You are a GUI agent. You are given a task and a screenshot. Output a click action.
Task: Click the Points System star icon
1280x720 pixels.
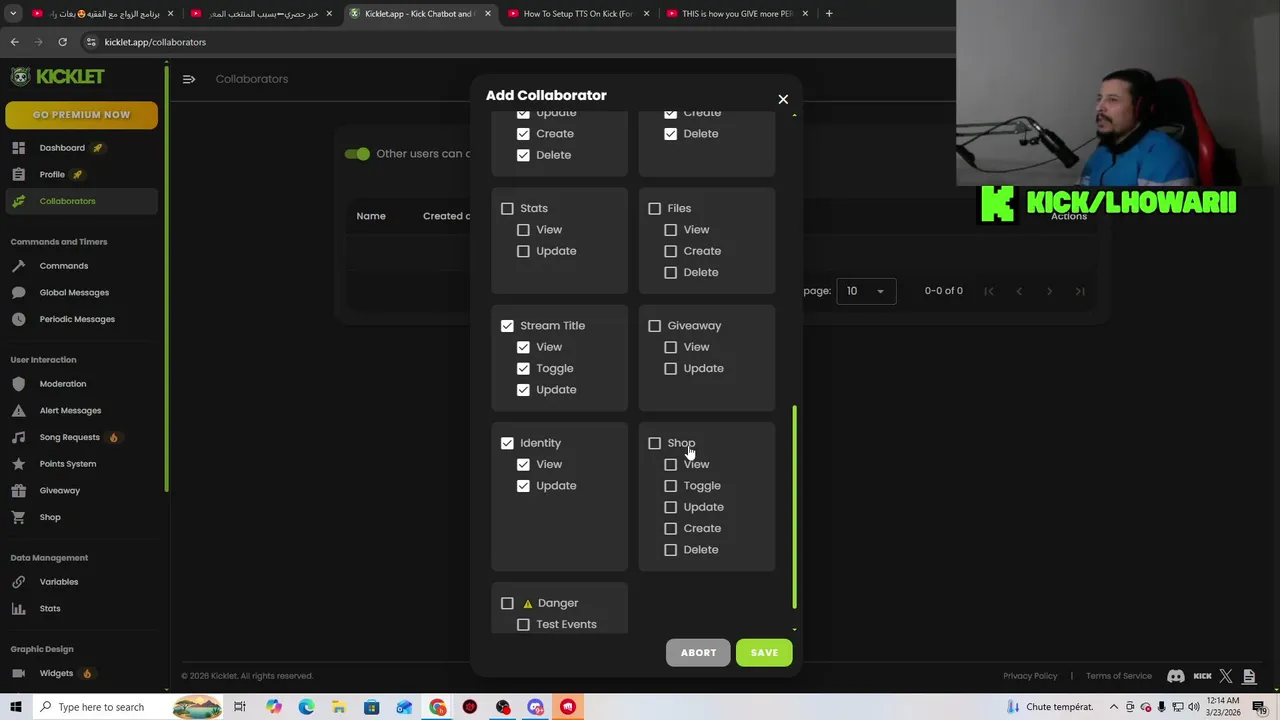point(18,464)
